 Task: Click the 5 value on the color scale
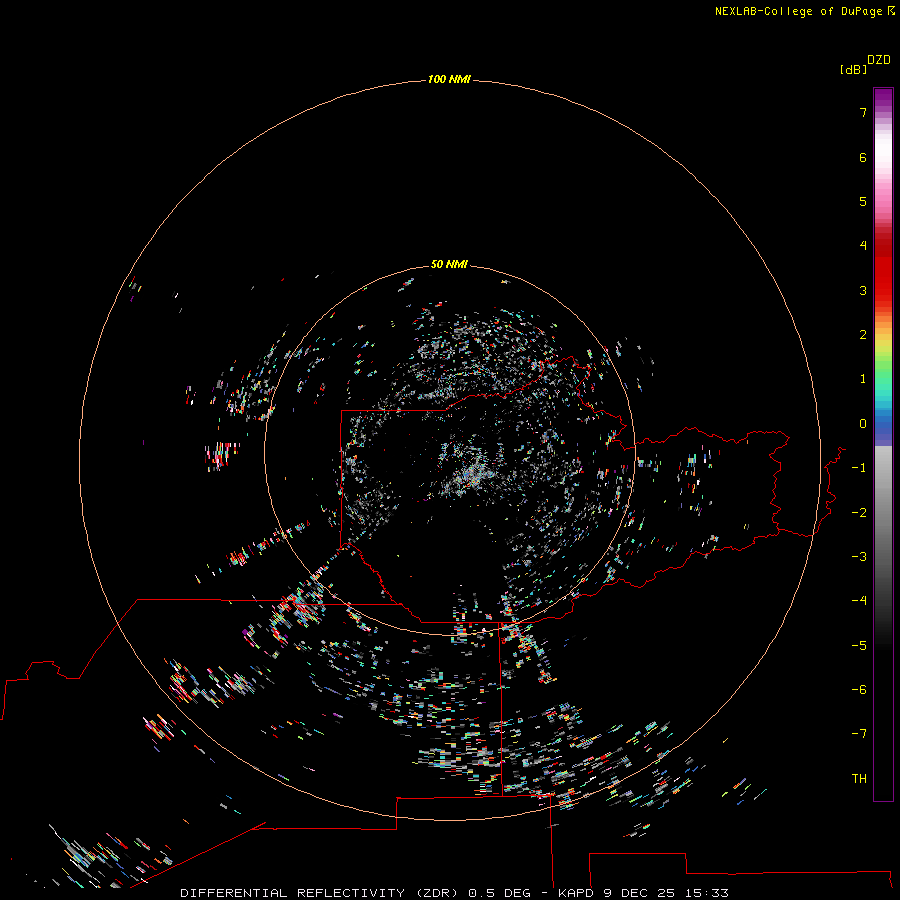(863, 201)
